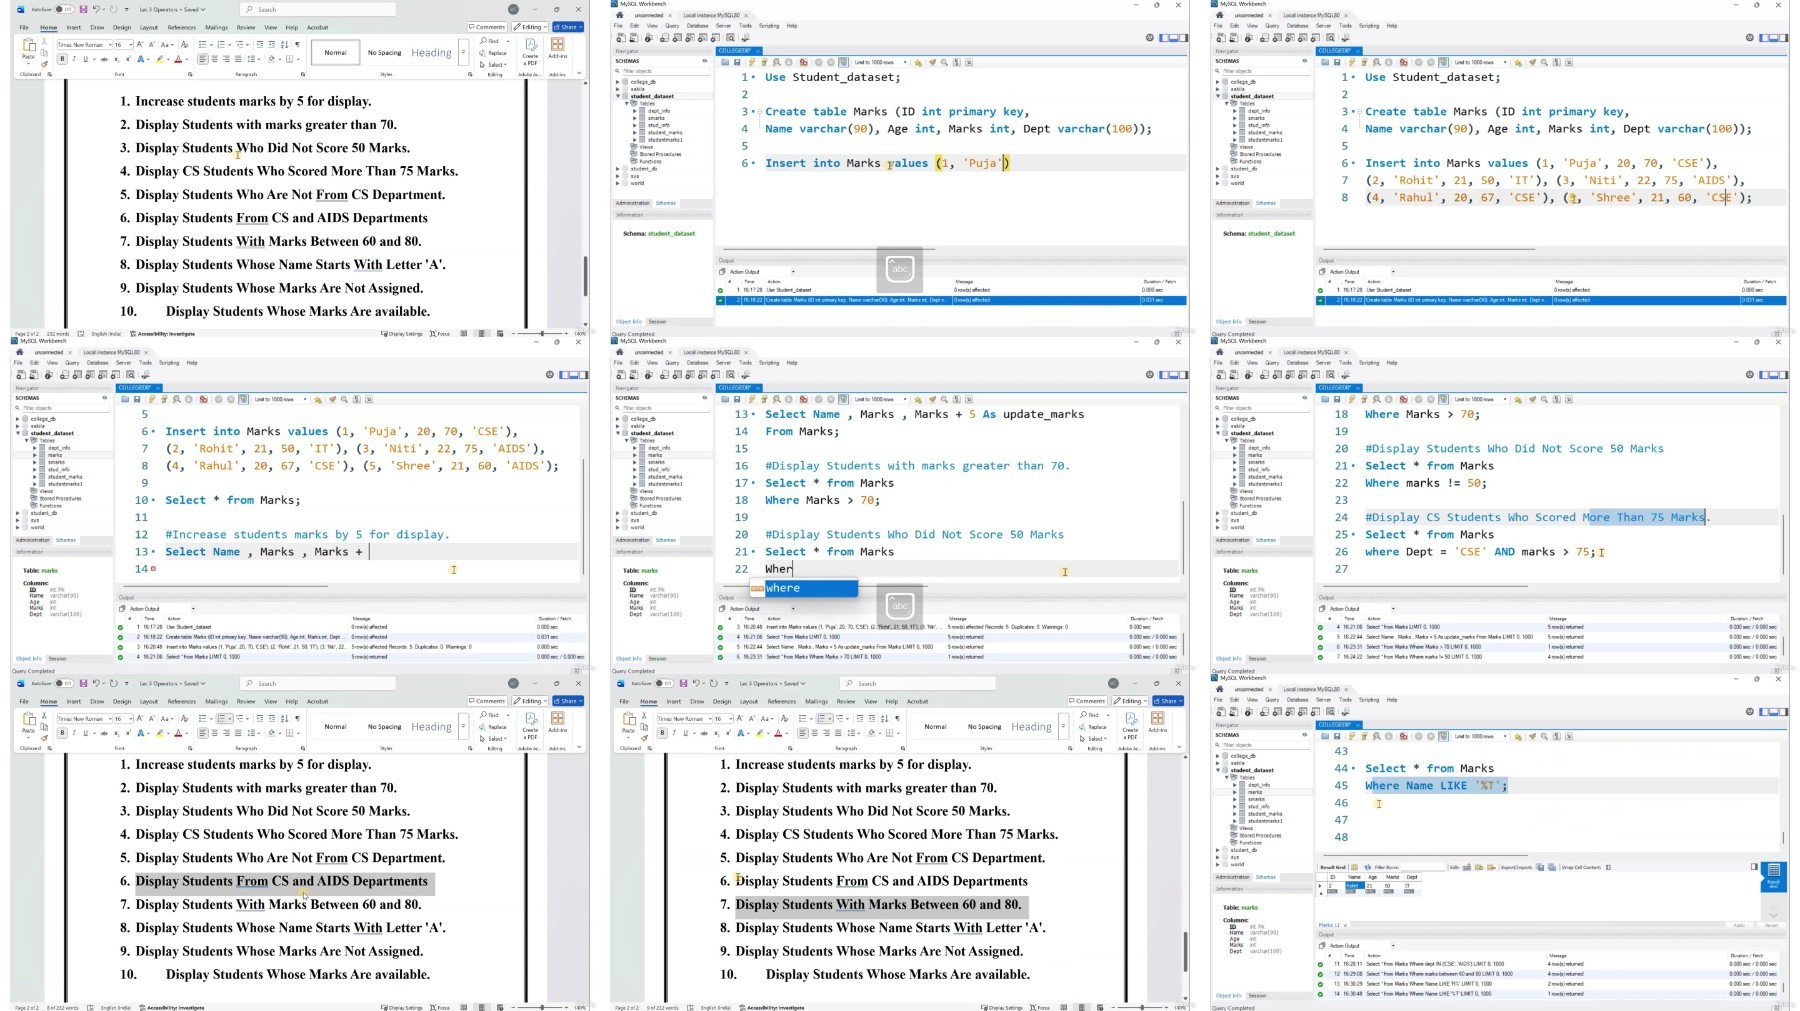The height and width of the screenshot is (1011, 1800).
Task: Apply Italic in the unhighlighted Word window
Action: pos(74,59)
